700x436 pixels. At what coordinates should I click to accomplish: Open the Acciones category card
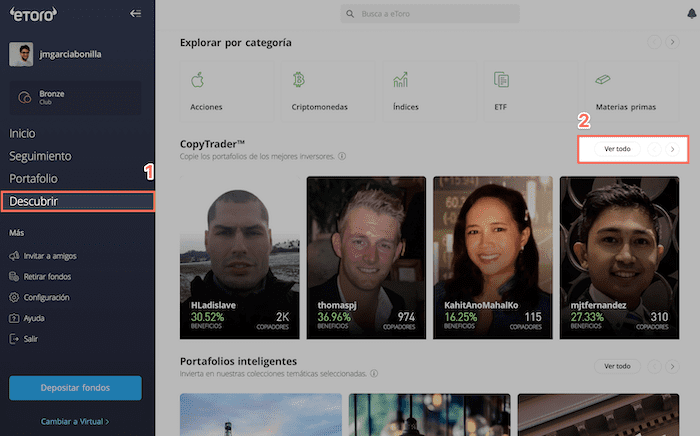(226, 91)
